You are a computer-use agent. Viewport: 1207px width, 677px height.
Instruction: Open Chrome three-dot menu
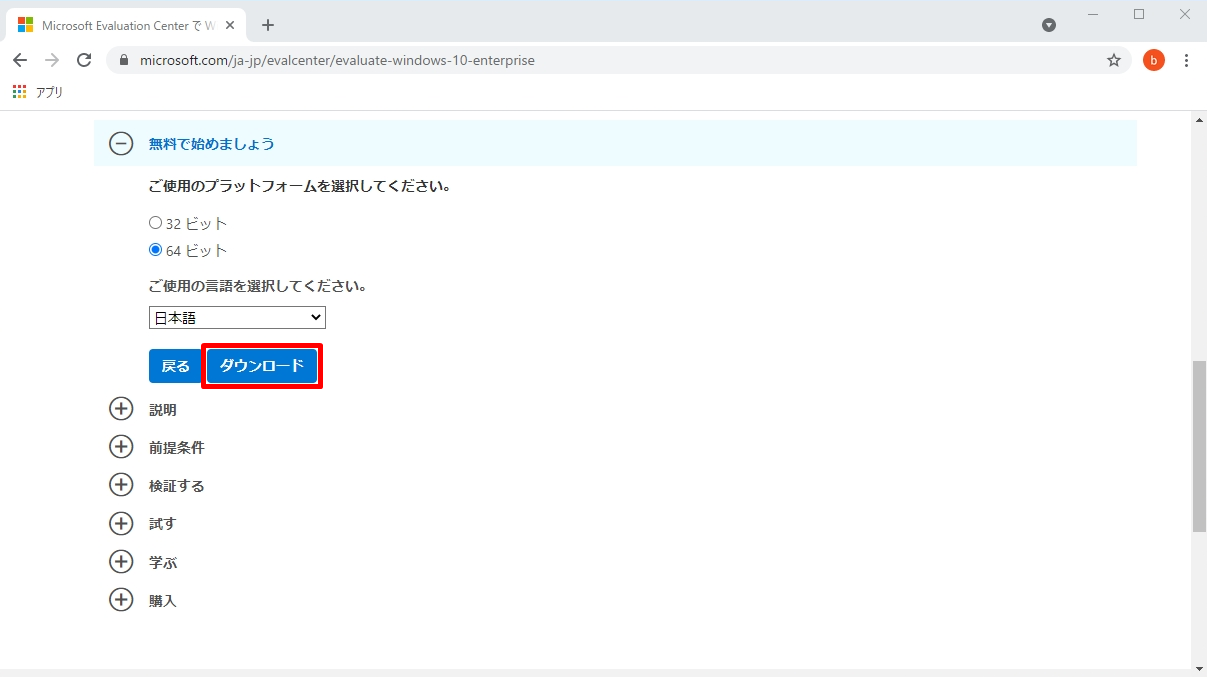1186,60
